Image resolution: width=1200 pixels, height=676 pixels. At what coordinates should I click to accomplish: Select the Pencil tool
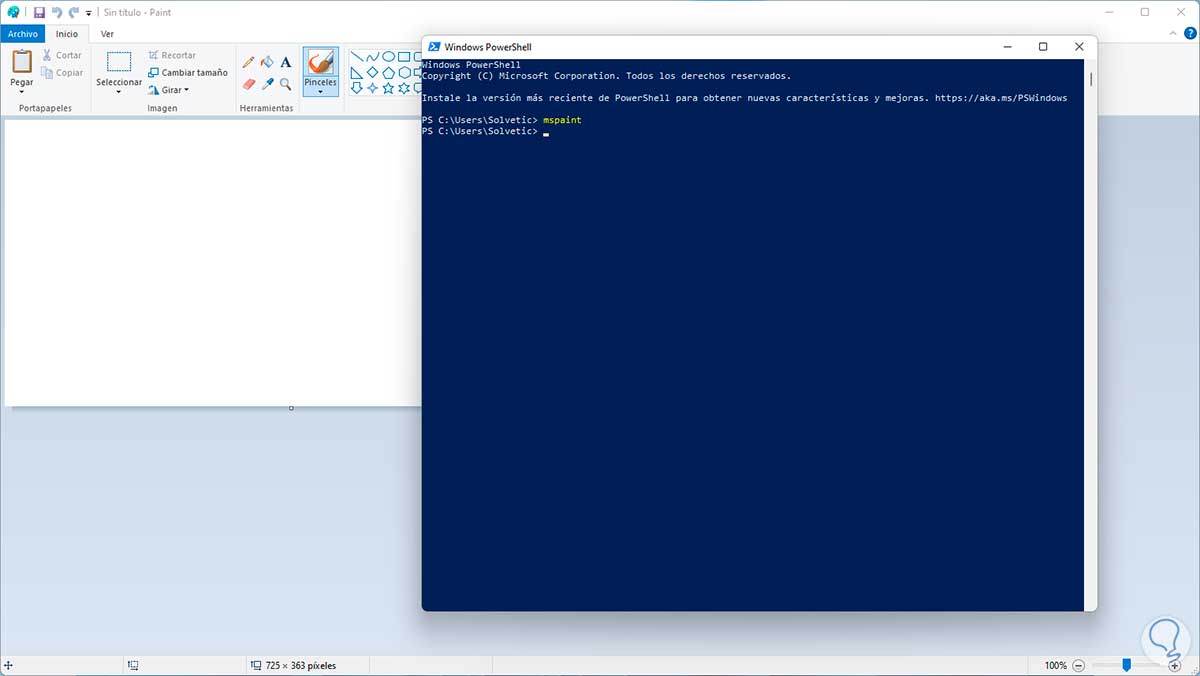(x=248, y=62)
